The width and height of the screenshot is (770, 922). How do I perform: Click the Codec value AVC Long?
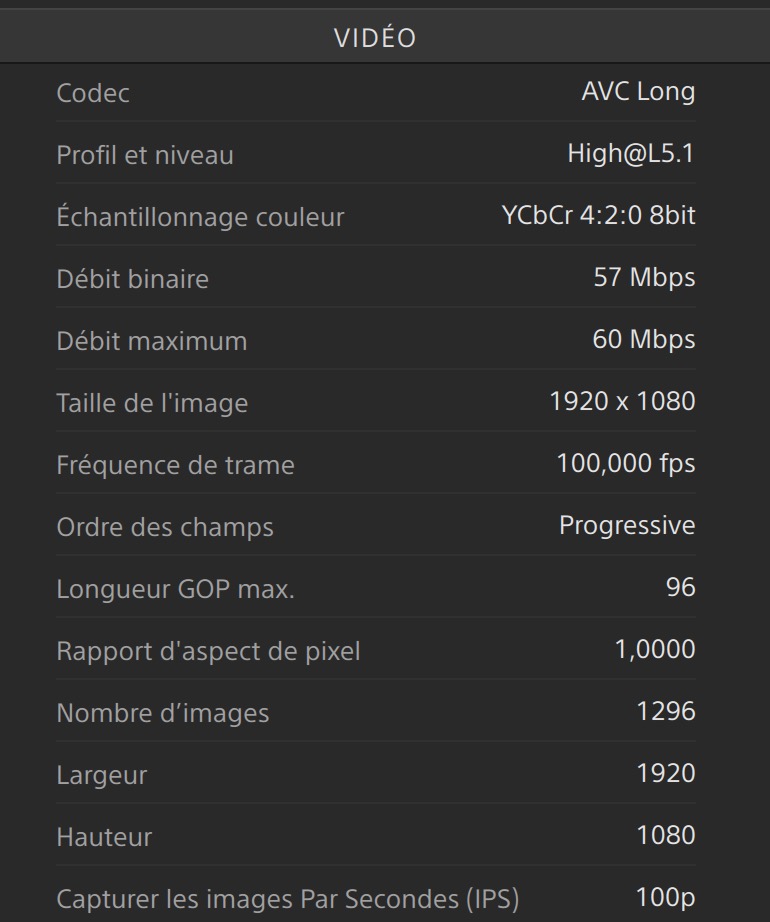638,93
